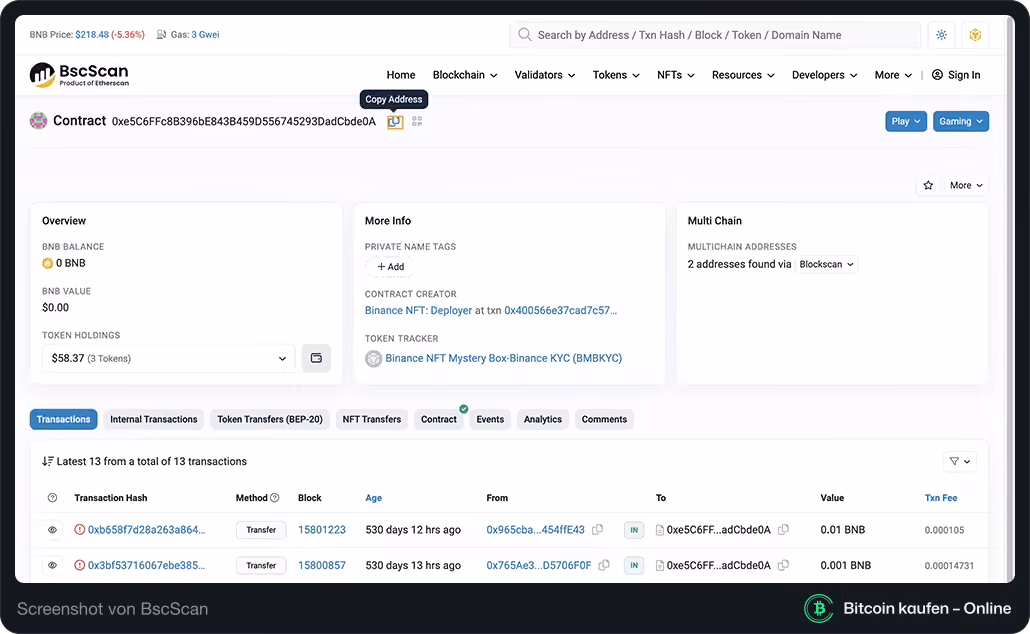Open the Blockscan multichain dropdown
This screenshot has height=634, width=1030.
click(826, 264)
